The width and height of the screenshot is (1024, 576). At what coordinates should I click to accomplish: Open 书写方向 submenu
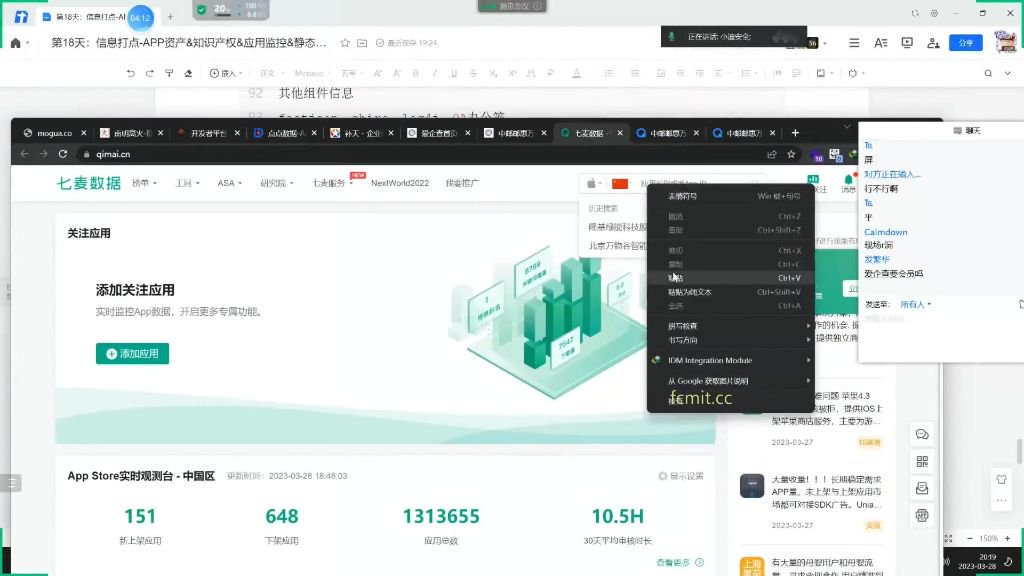[x=731, y=340]
